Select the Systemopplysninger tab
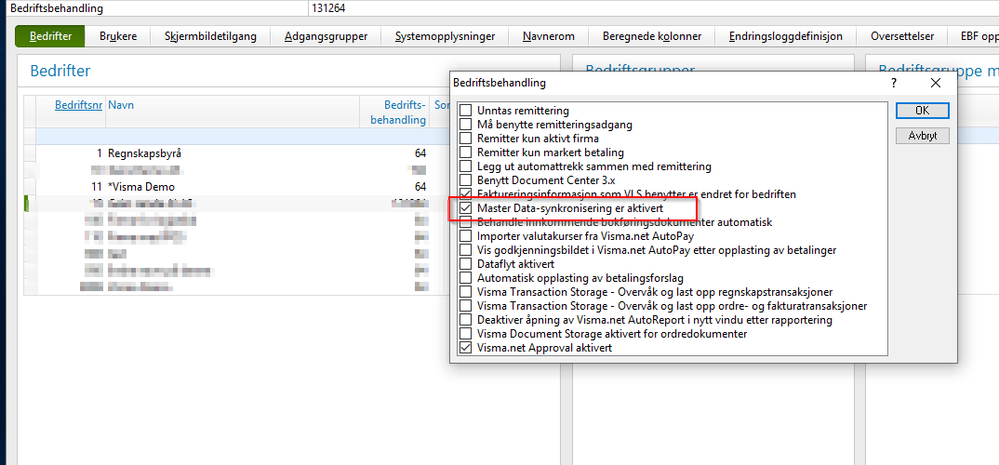The height and width of the screenshot is (465, 999). click(x=445, y=36)
